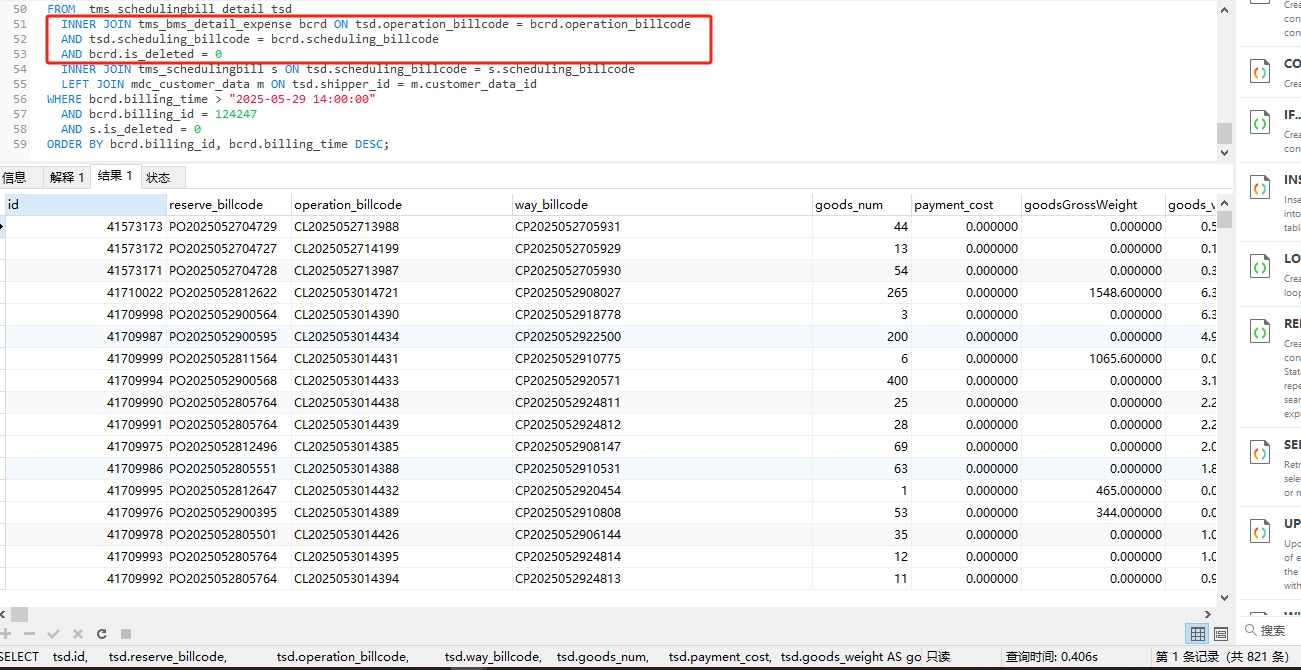
Task: Switch to grid view icon
Action: [1197, 633]
